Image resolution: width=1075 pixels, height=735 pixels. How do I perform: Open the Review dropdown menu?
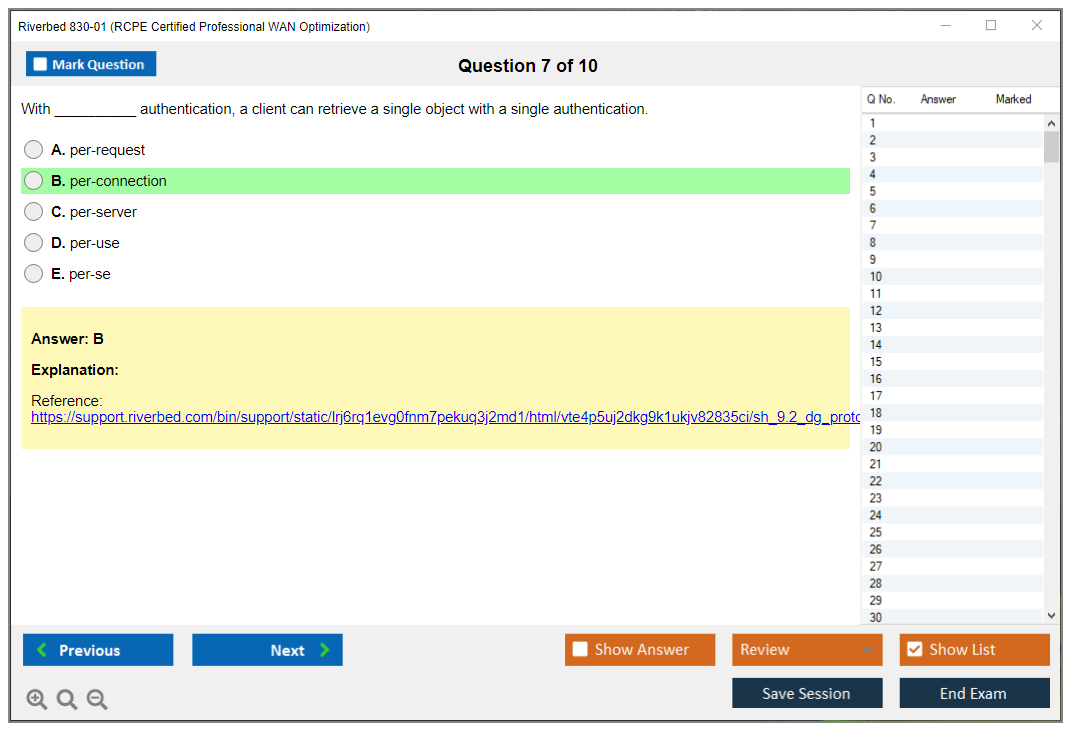click(x=806, y=650)
